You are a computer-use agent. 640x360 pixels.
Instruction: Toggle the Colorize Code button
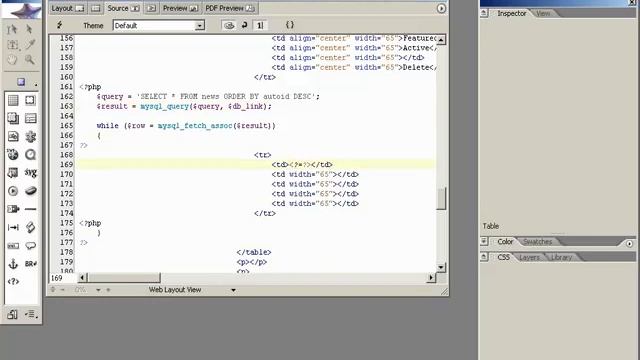pyautogui.click(x=229, y=25)
